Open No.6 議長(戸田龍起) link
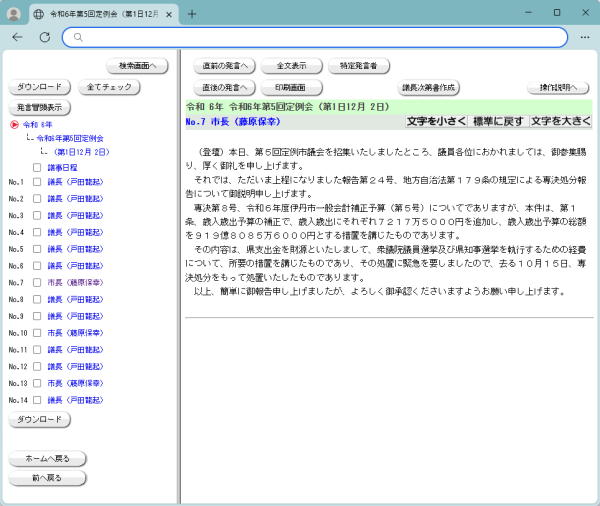 pos(75,266)
